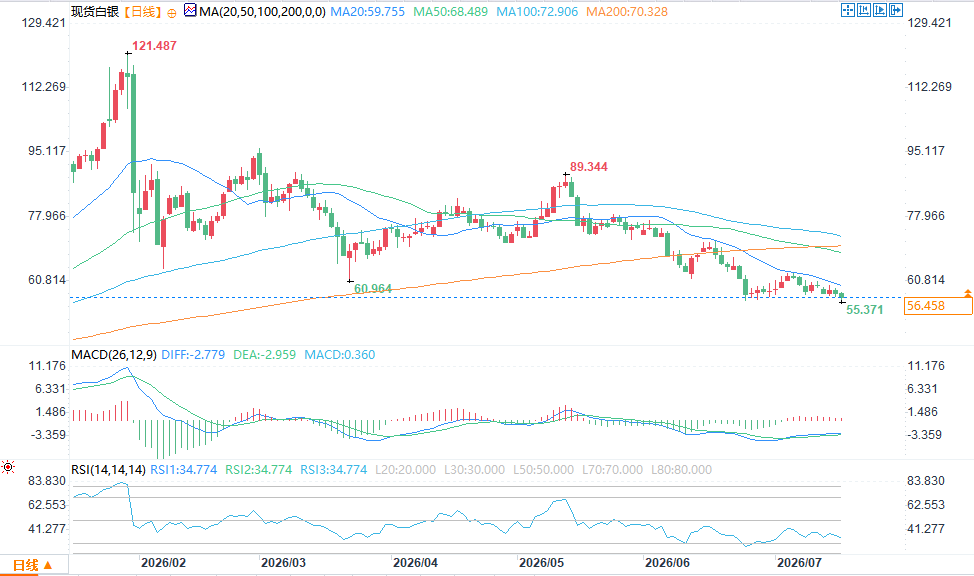Screen dimensions: 974x576
Task: Select the RSI(14,14,14) indicator label
Action: (109, 470)
